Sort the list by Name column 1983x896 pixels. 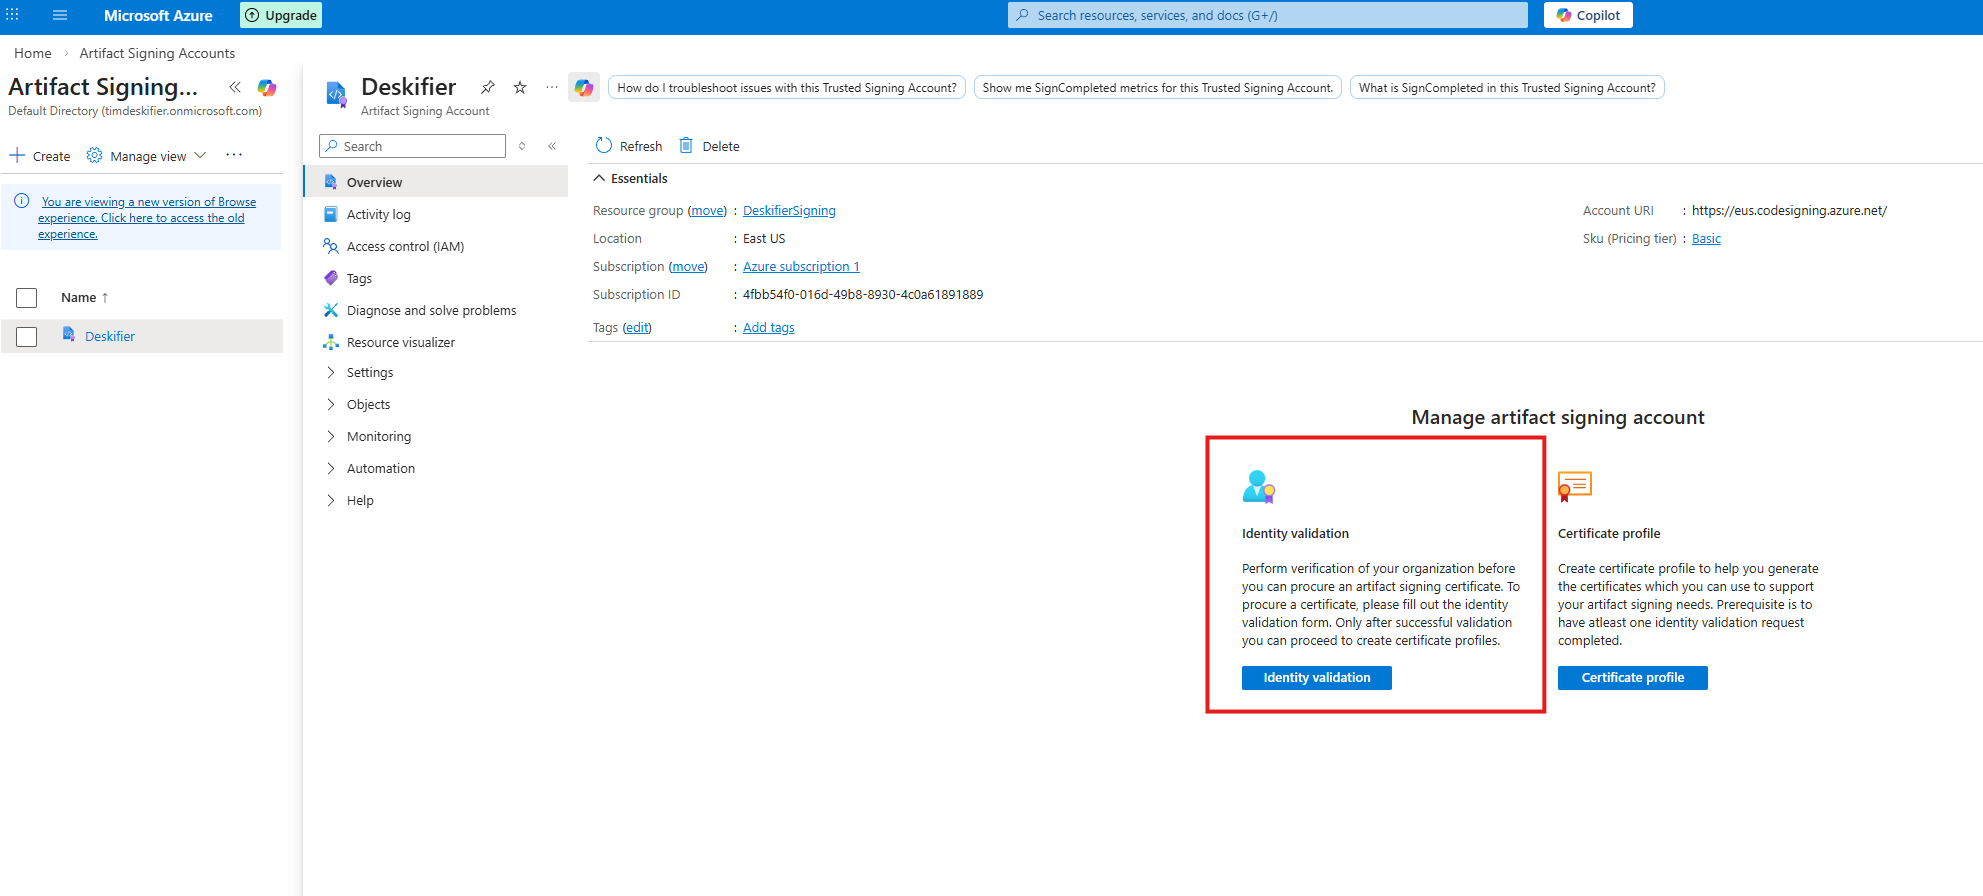[85, 298]
